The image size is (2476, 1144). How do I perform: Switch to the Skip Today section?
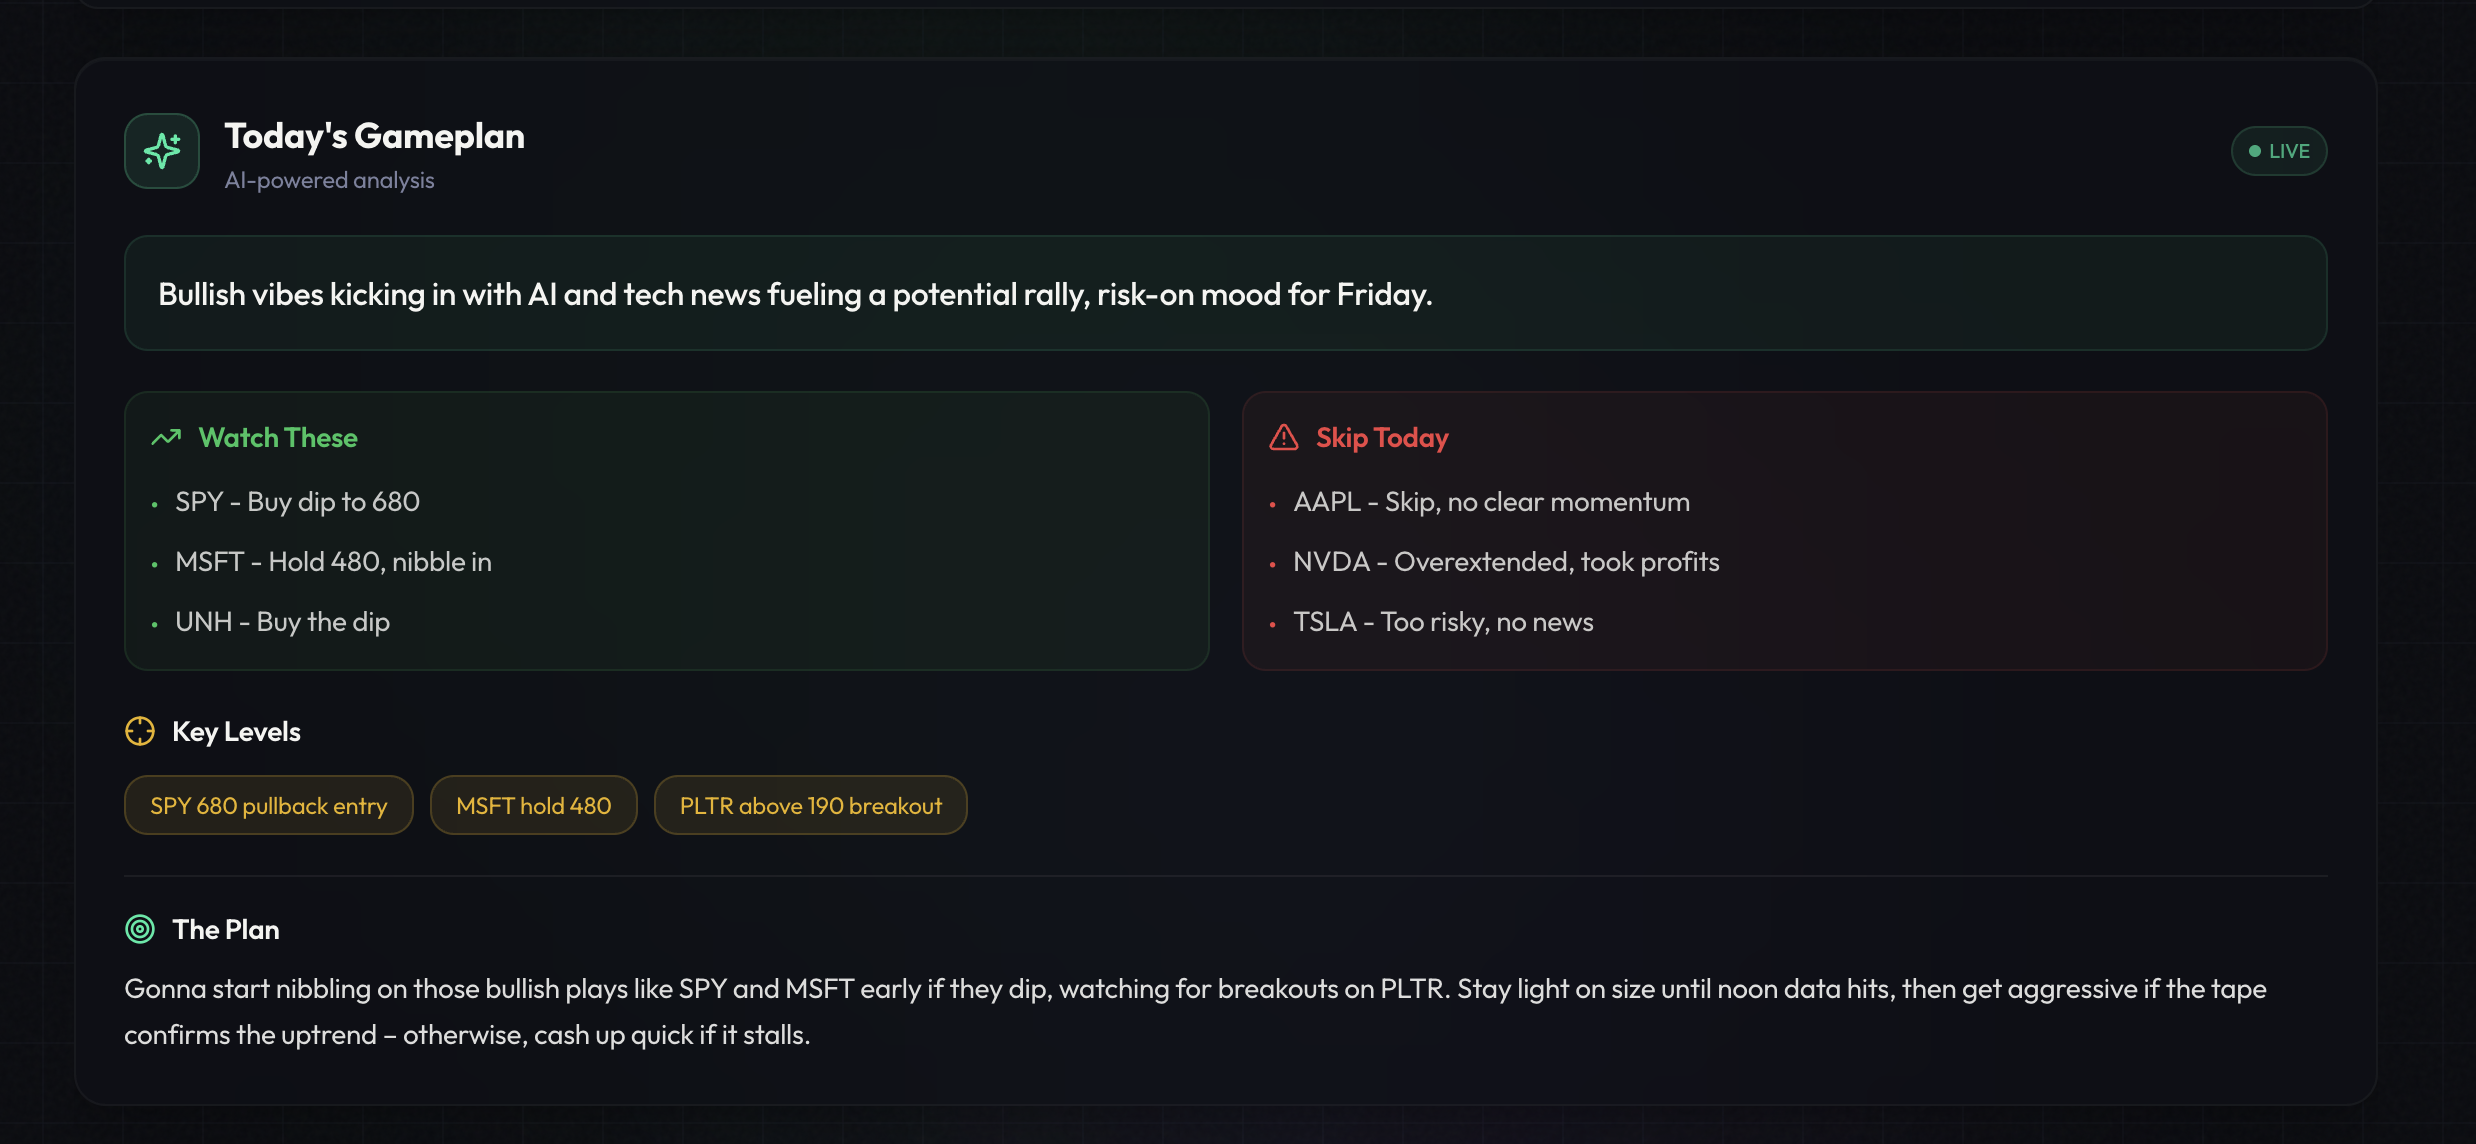tap(1381, 437)
